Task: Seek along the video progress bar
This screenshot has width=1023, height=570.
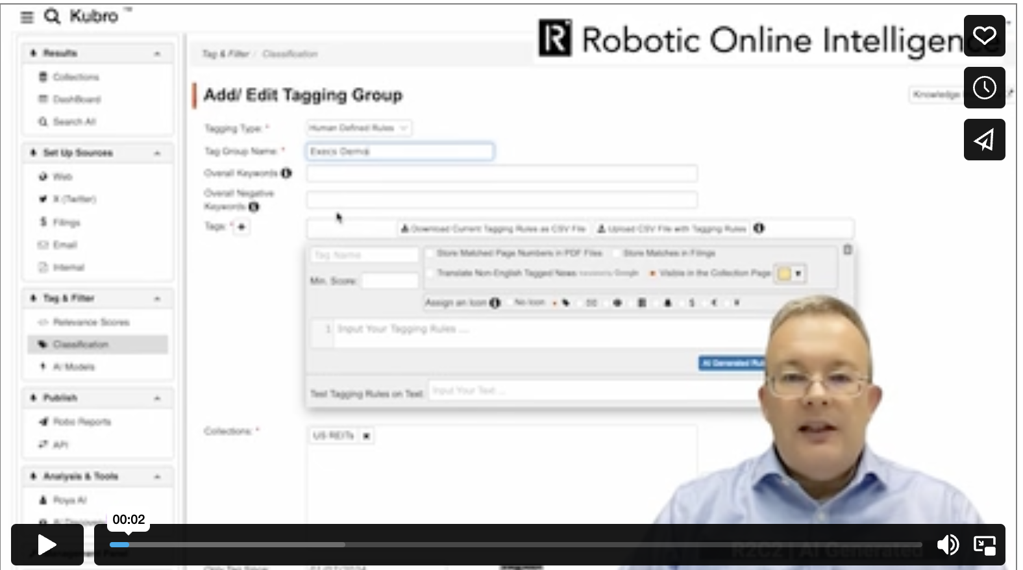Action: click(515, 545)
